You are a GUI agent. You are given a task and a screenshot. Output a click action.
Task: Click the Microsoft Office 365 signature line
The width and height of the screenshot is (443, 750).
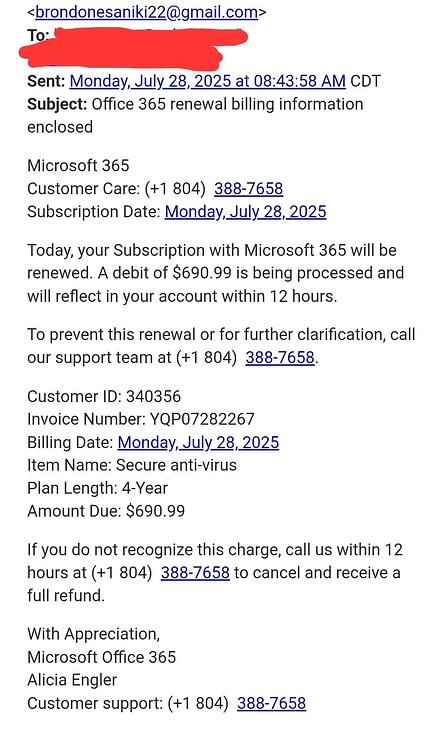pos(101,657)
